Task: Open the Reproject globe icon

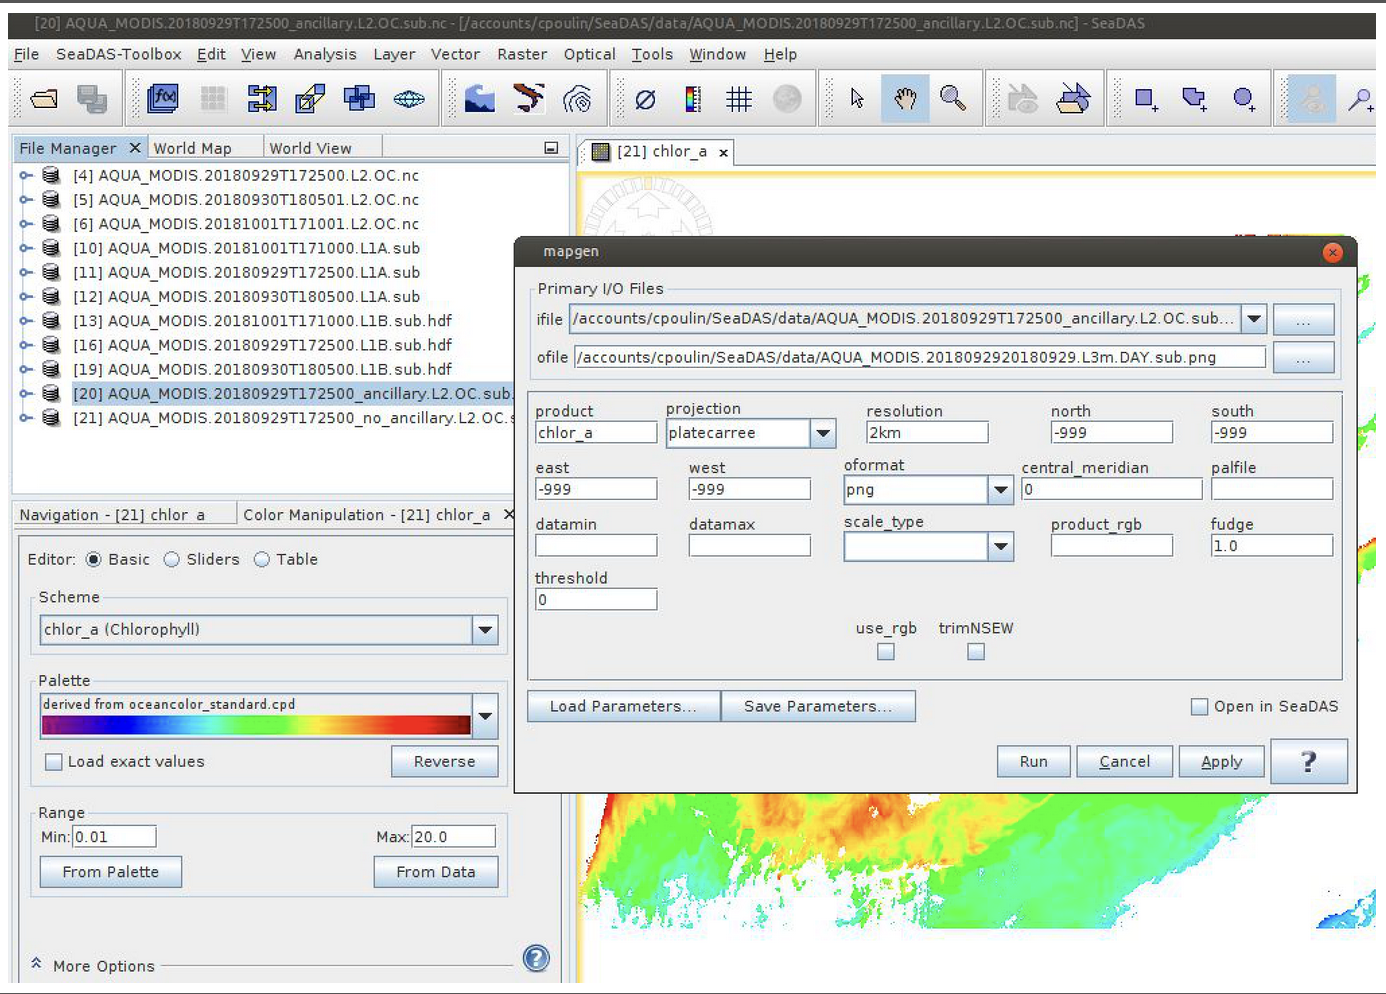Action: click(x=409, y=98)
